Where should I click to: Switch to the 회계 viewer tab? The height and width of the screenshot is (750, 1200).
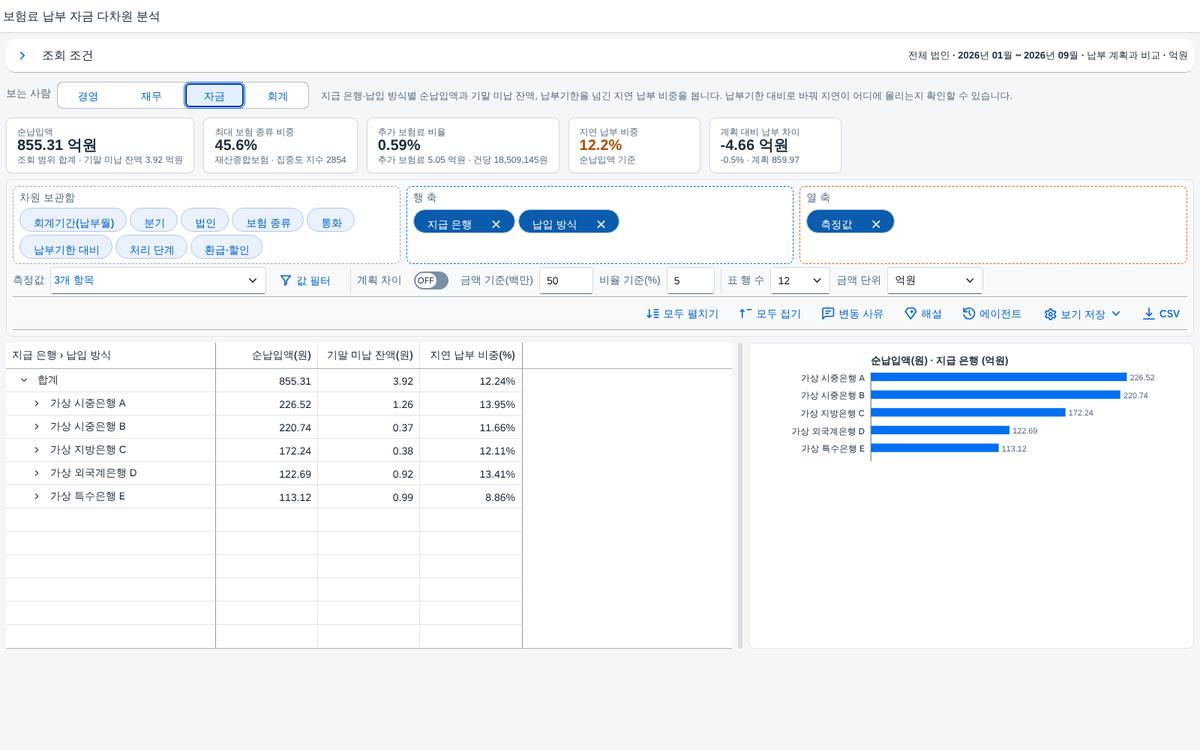point(277,96)
